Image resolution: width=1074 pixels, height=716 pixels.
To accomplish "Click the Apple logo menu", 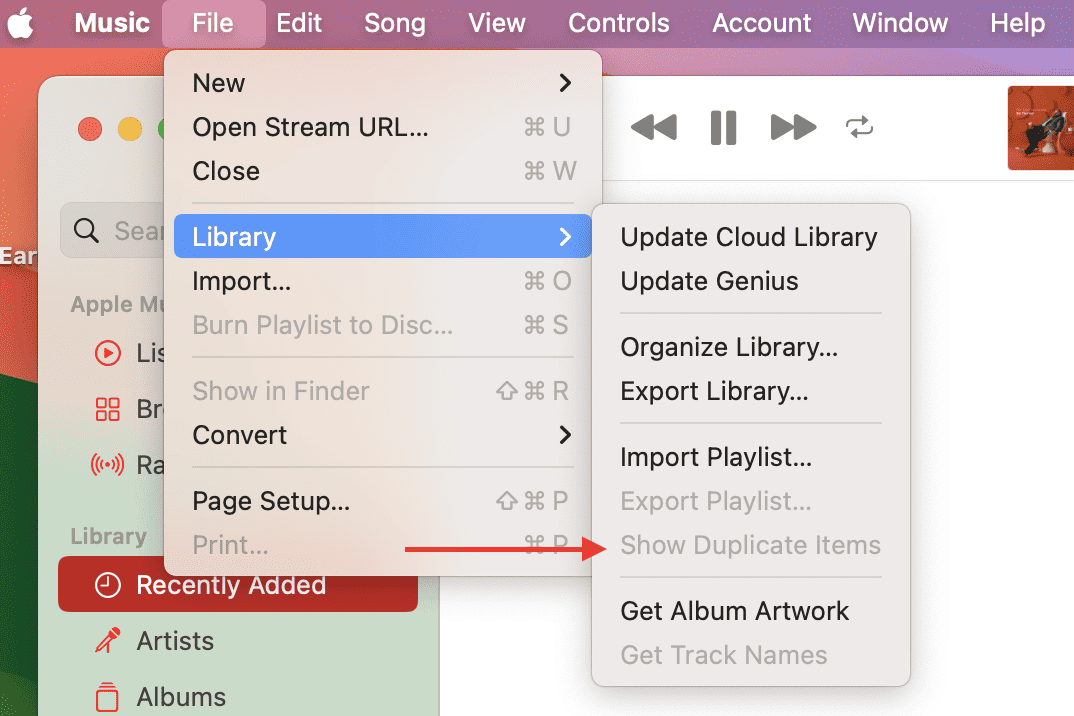I will 22,23.
